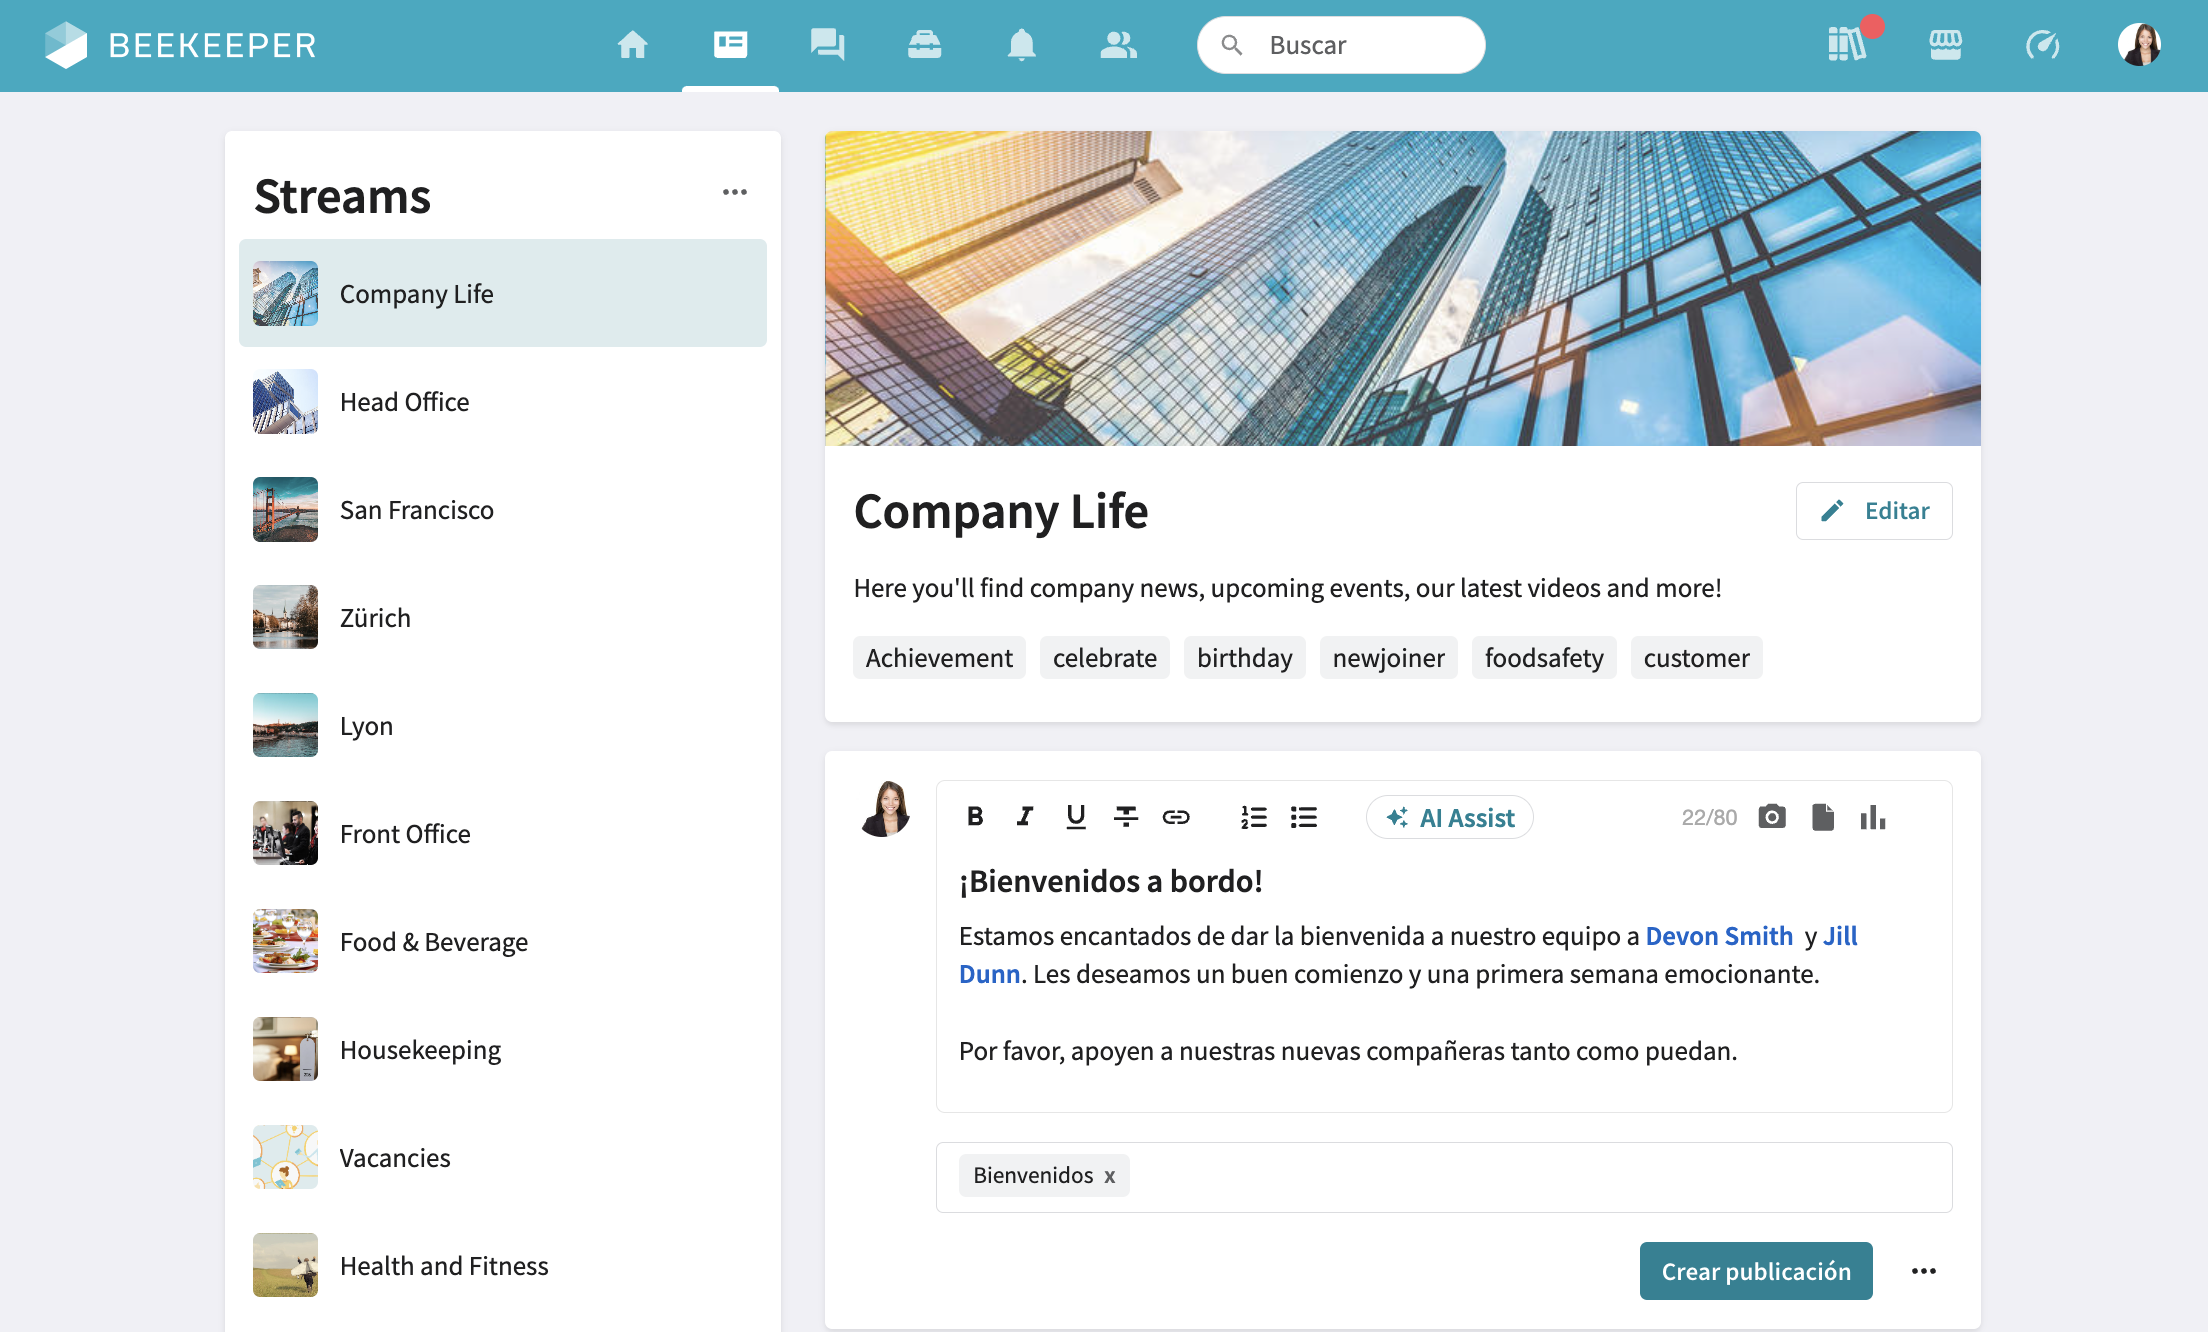Open the library books icon with red badge
This screenshot has width=2208, height=1332.
1846,45
